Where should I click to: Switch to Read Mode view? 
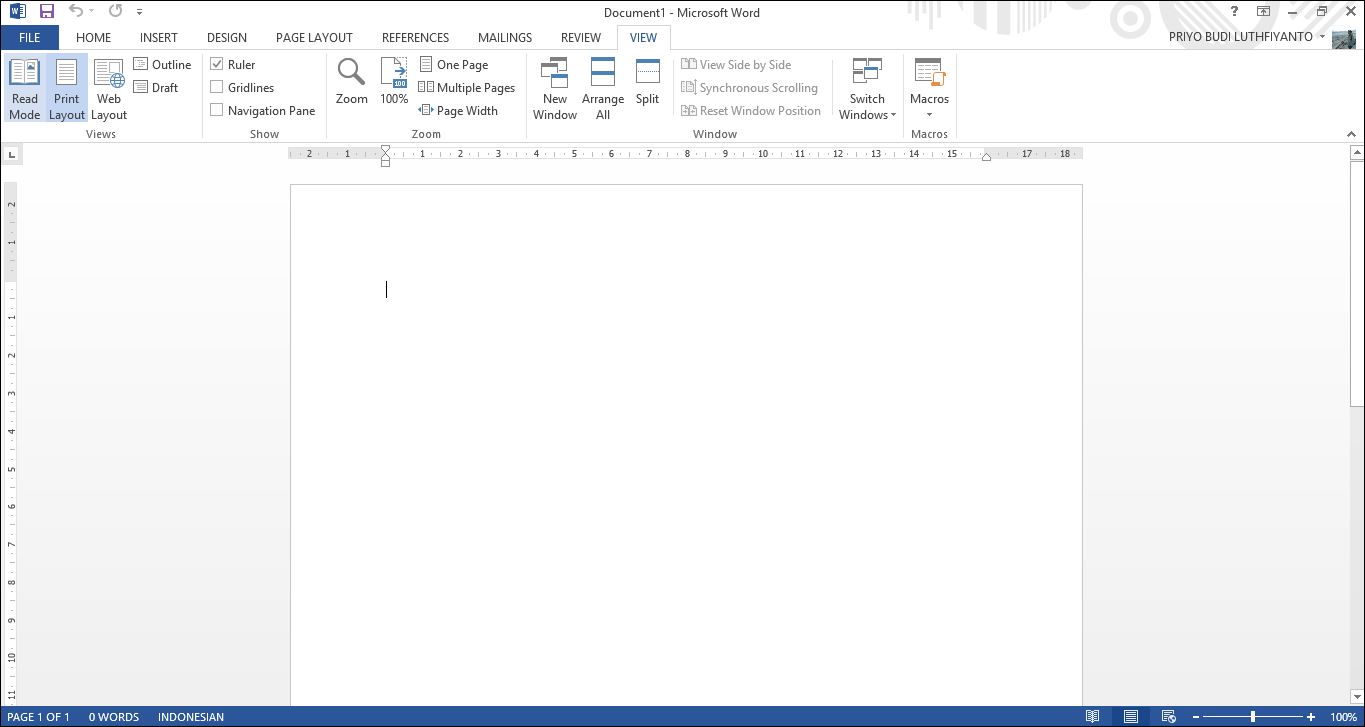(24, 88)
